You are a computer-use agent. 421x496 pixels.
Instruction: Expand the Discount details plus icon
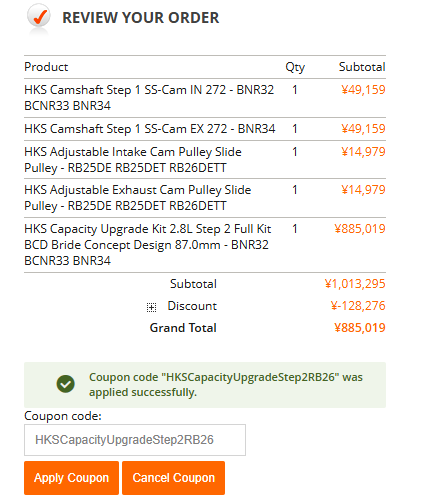coord(151,307)
